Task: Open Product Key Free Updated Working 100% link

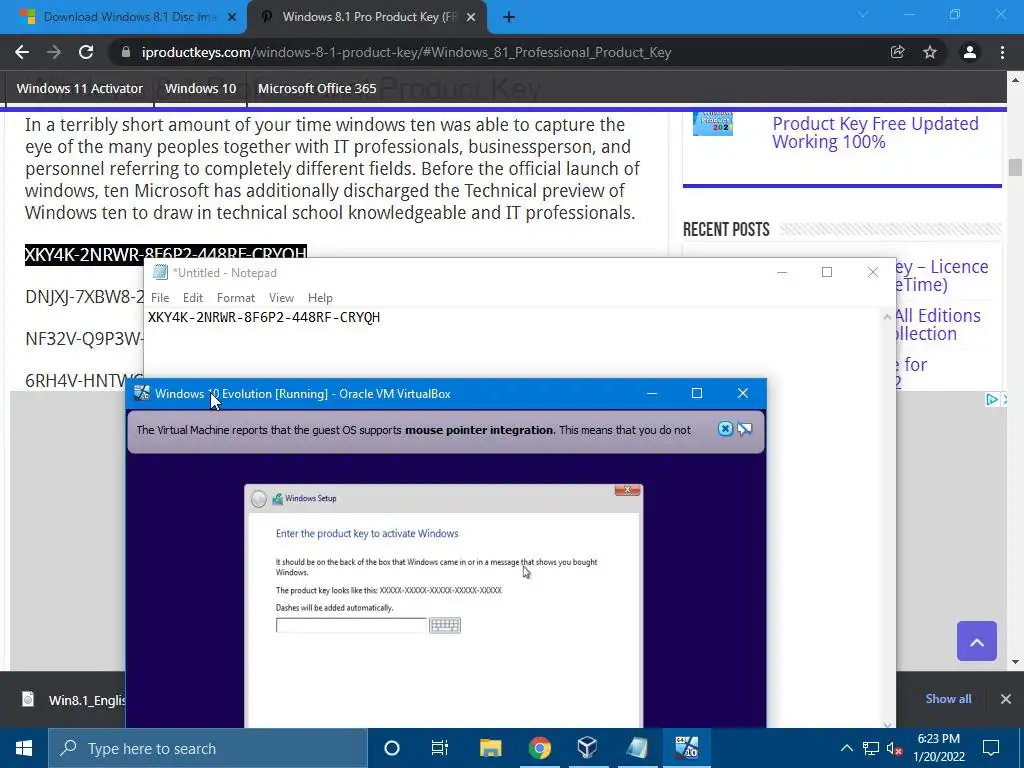Action: [875, 133]
